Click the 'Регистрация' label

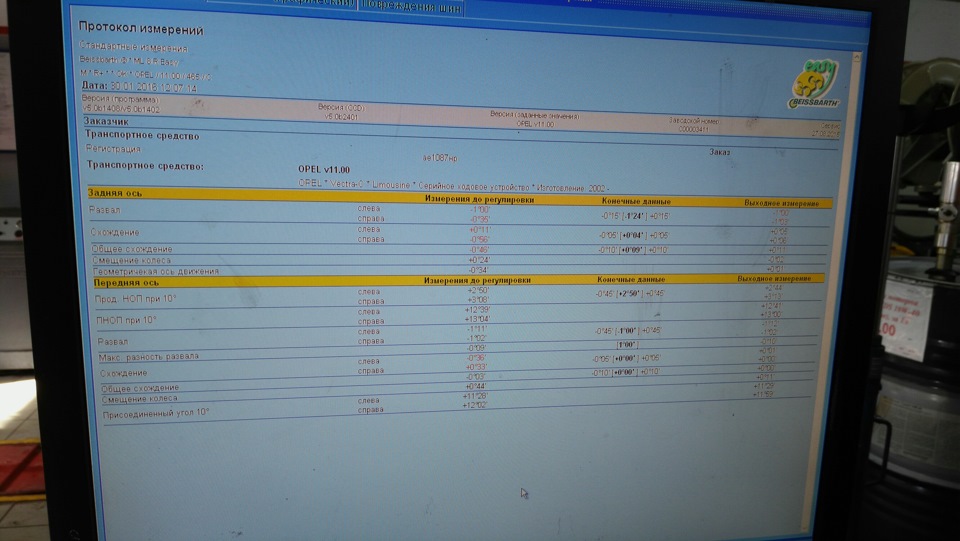(x=113, y=149)
